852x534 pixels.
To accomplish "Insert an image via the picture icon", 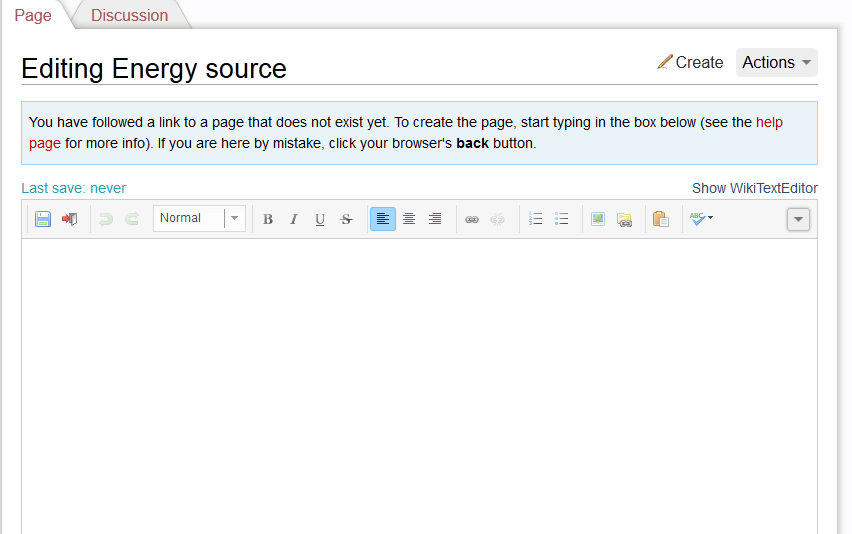I will click(x=598, y=219).
